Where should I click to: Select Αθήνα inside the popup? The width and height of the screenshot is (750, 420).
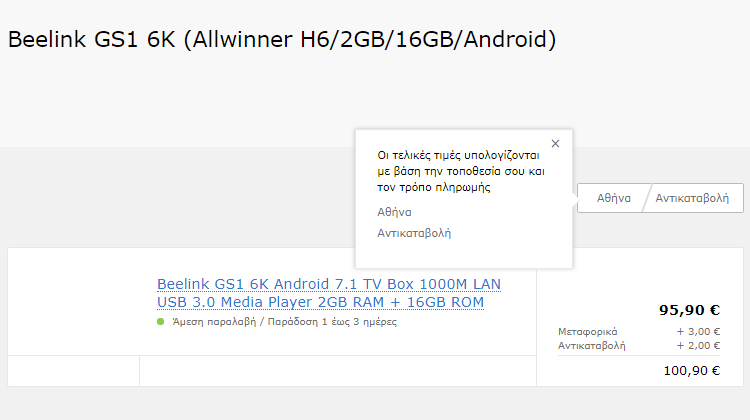pos(394,212)
